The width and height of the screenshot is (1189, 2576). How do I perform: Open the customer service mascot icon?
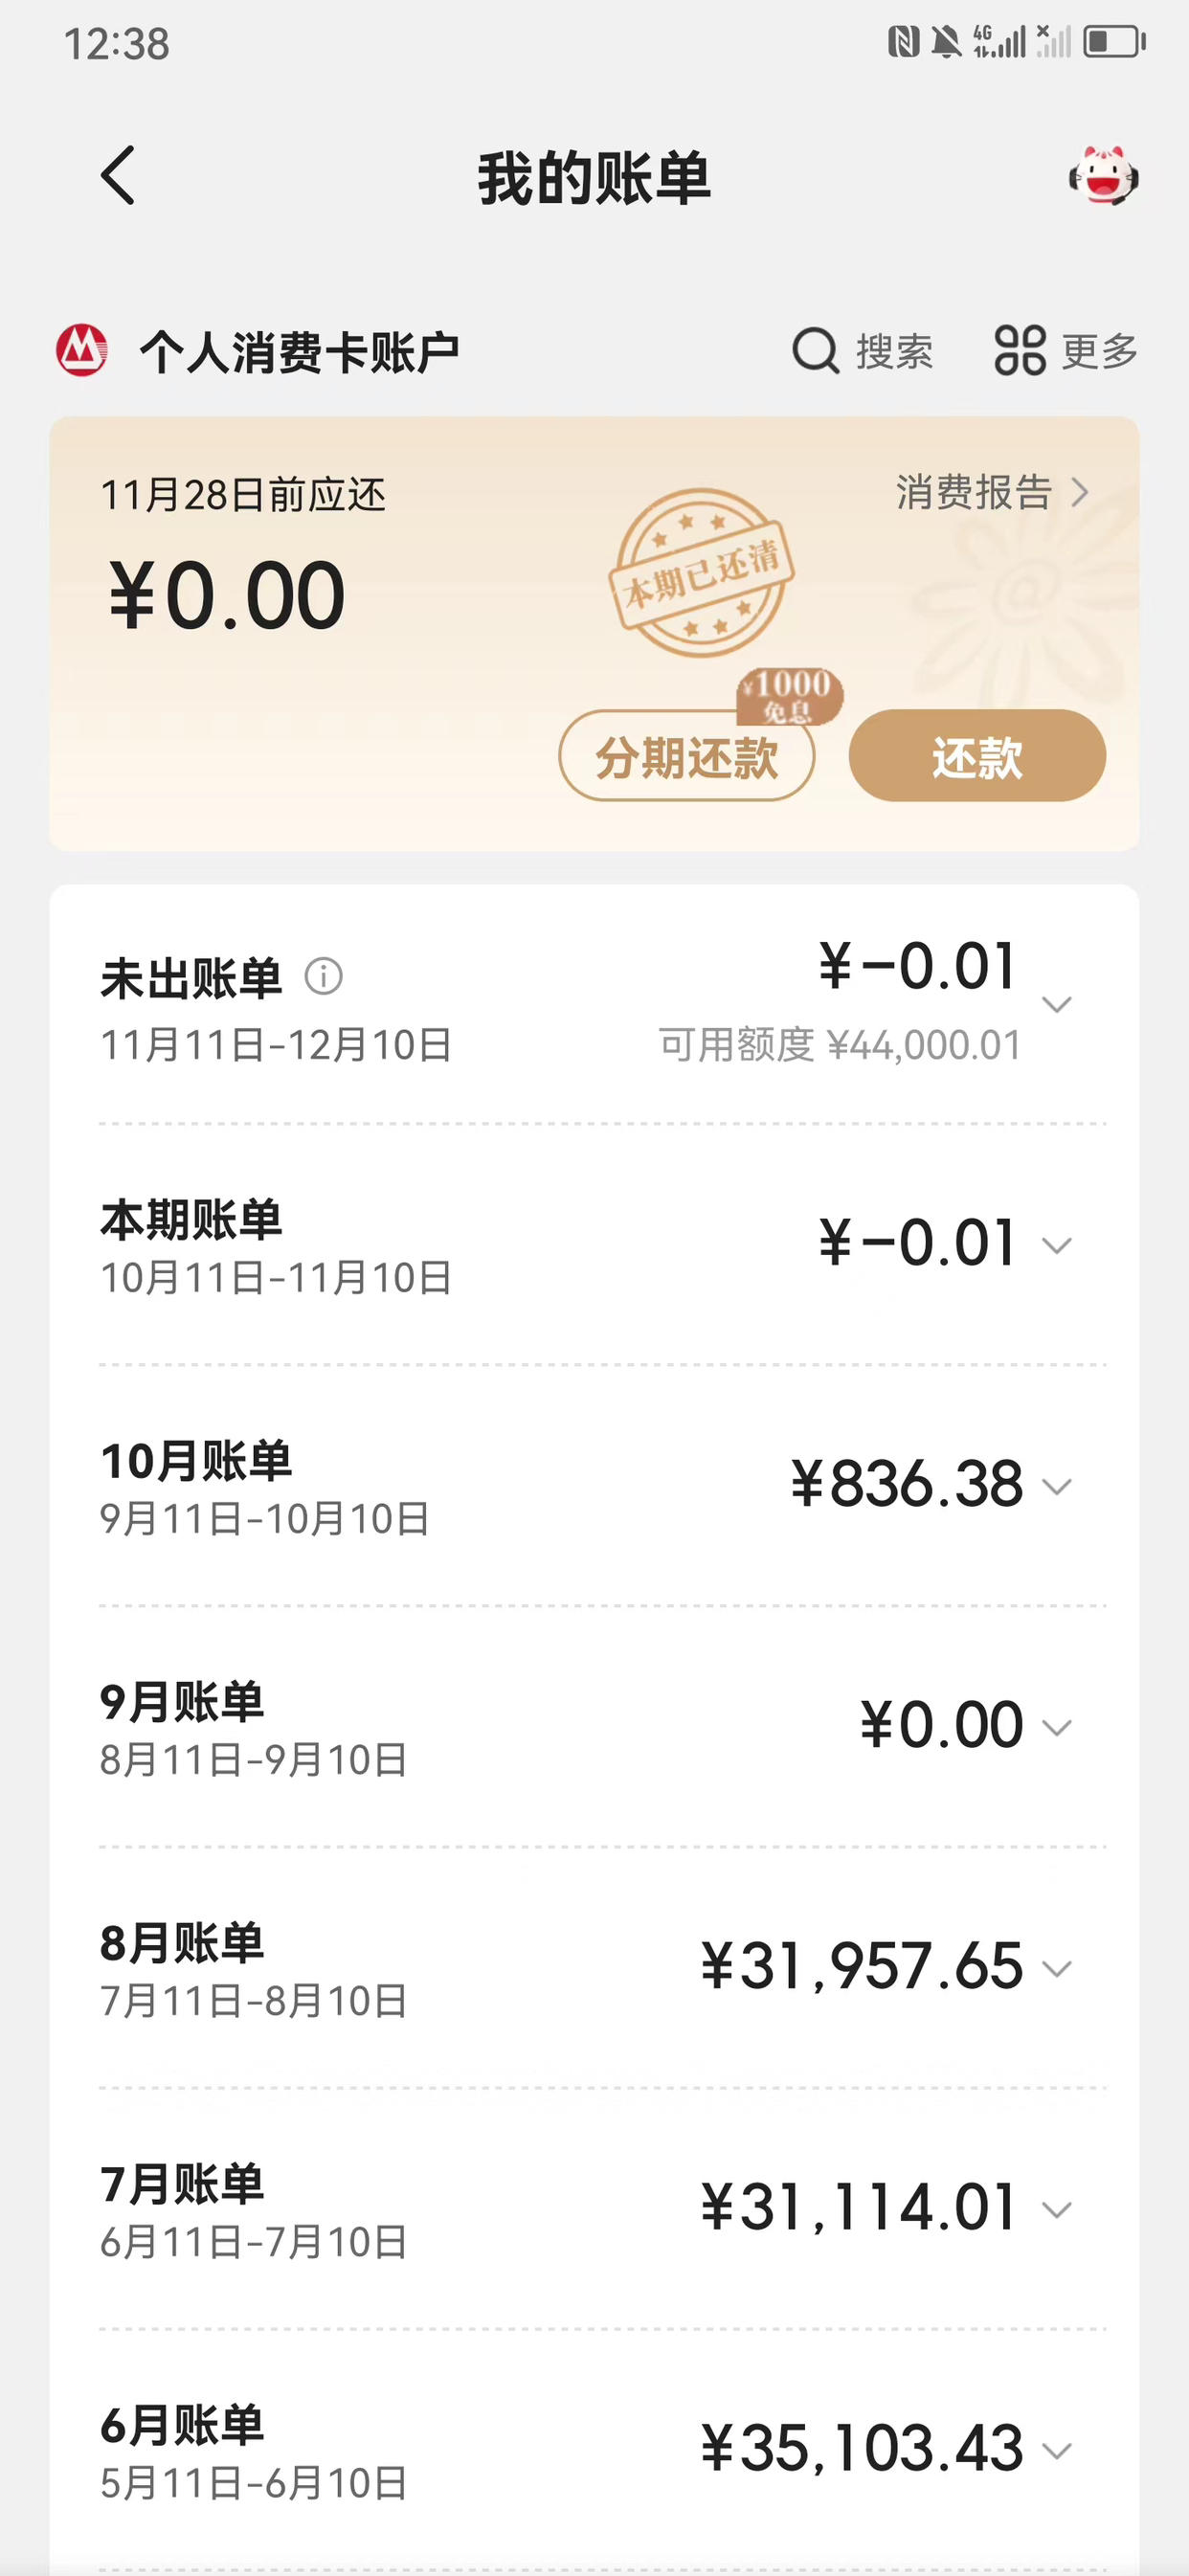coord(1103,176)
